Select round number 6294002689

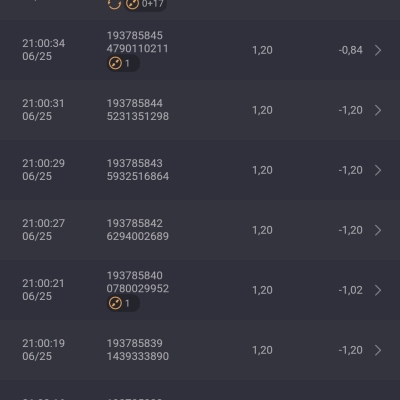point(138,236)
